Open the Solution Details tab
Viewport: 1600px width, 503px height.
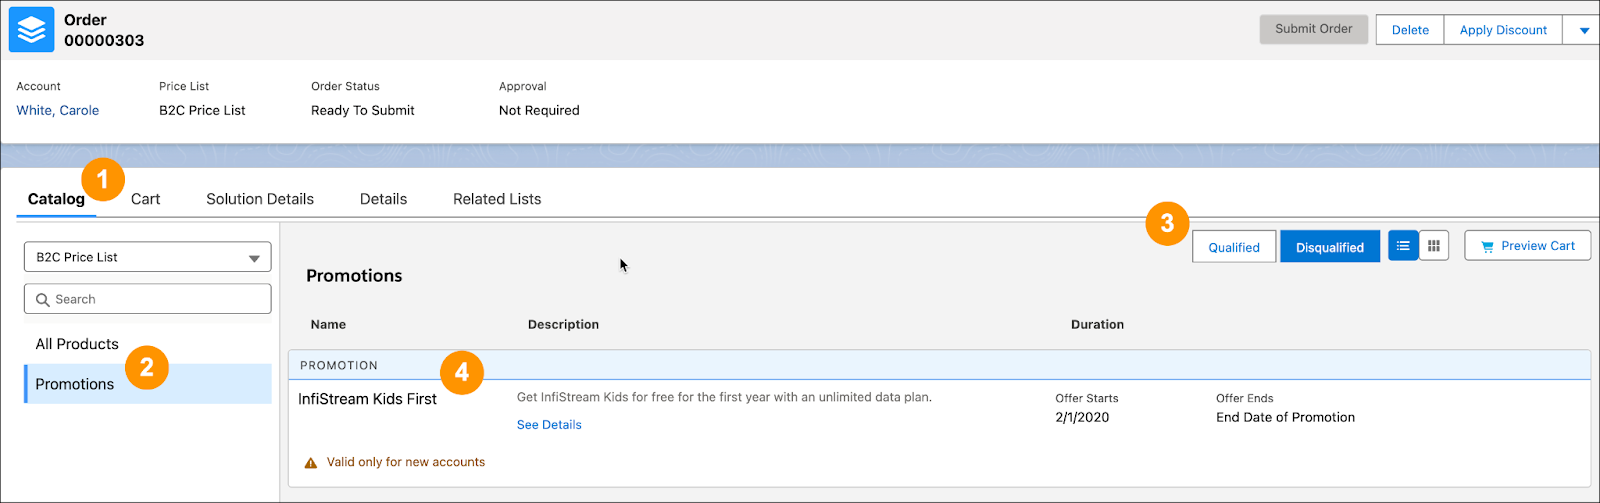260,199
